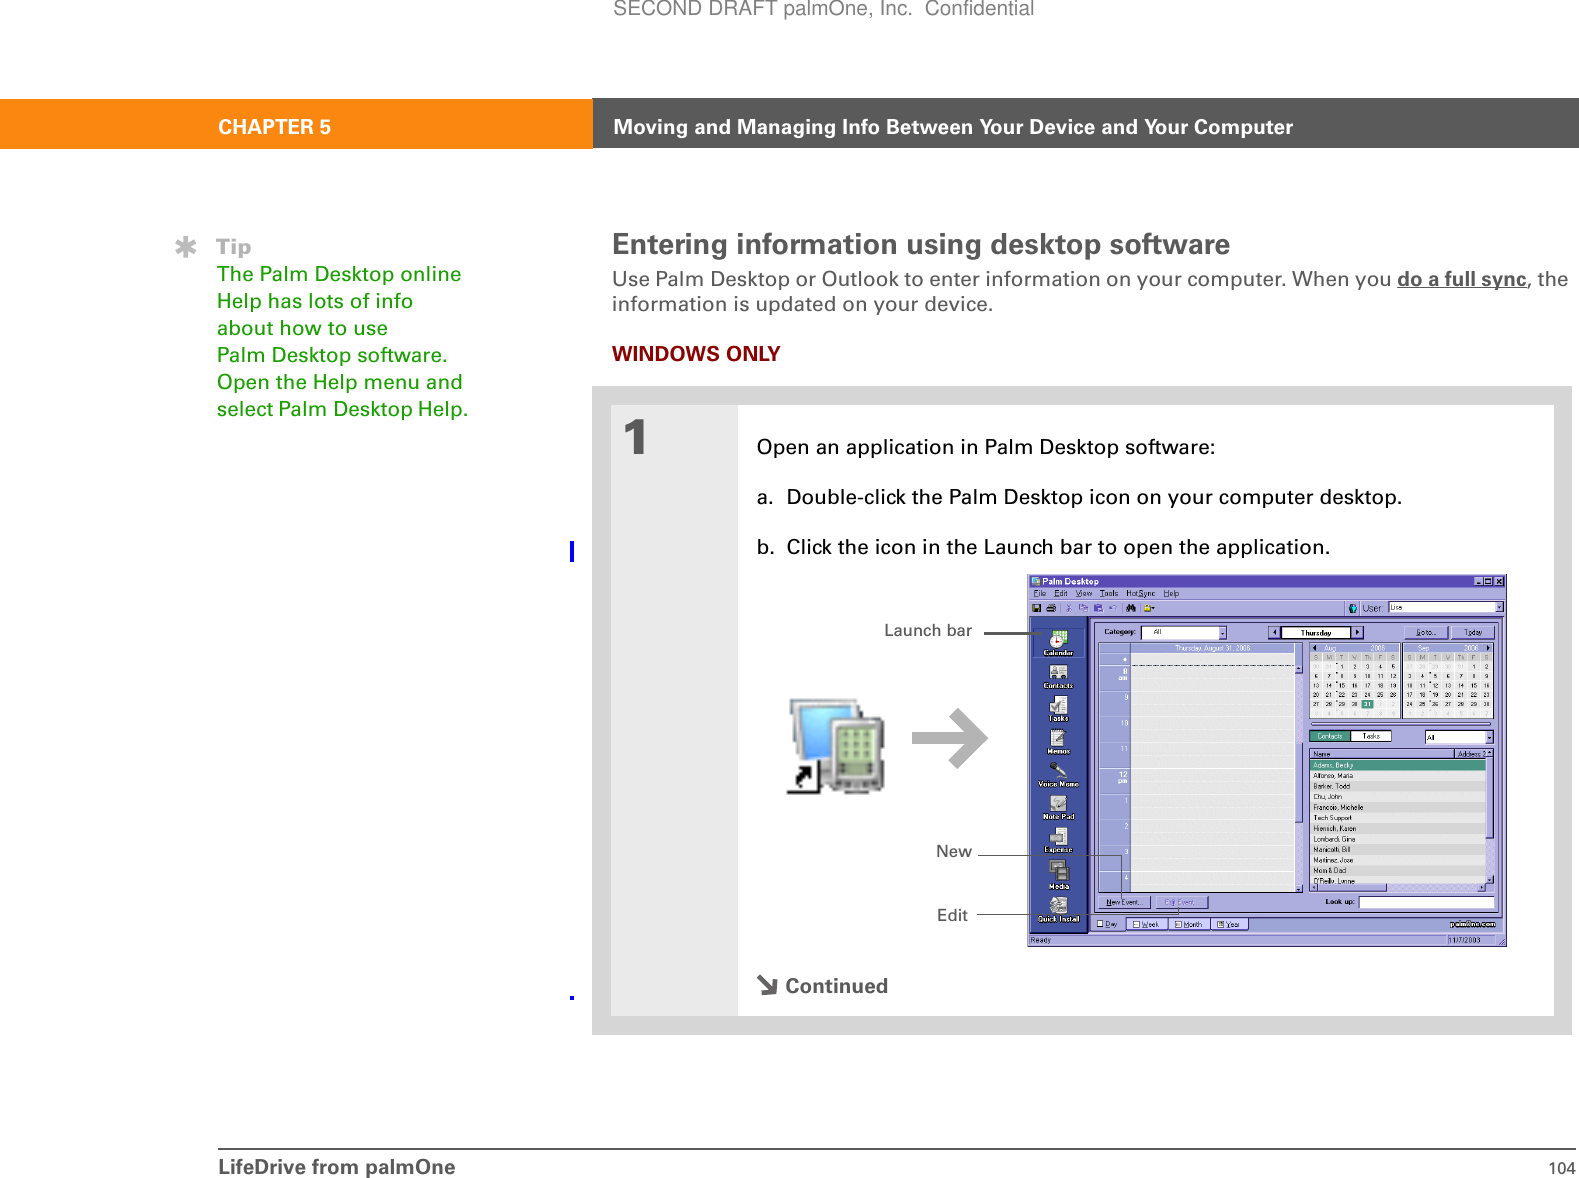Viewport: 1579px width, 1178px height.
Task: Click the user icon beside User label
Action: pos(1353,608)
